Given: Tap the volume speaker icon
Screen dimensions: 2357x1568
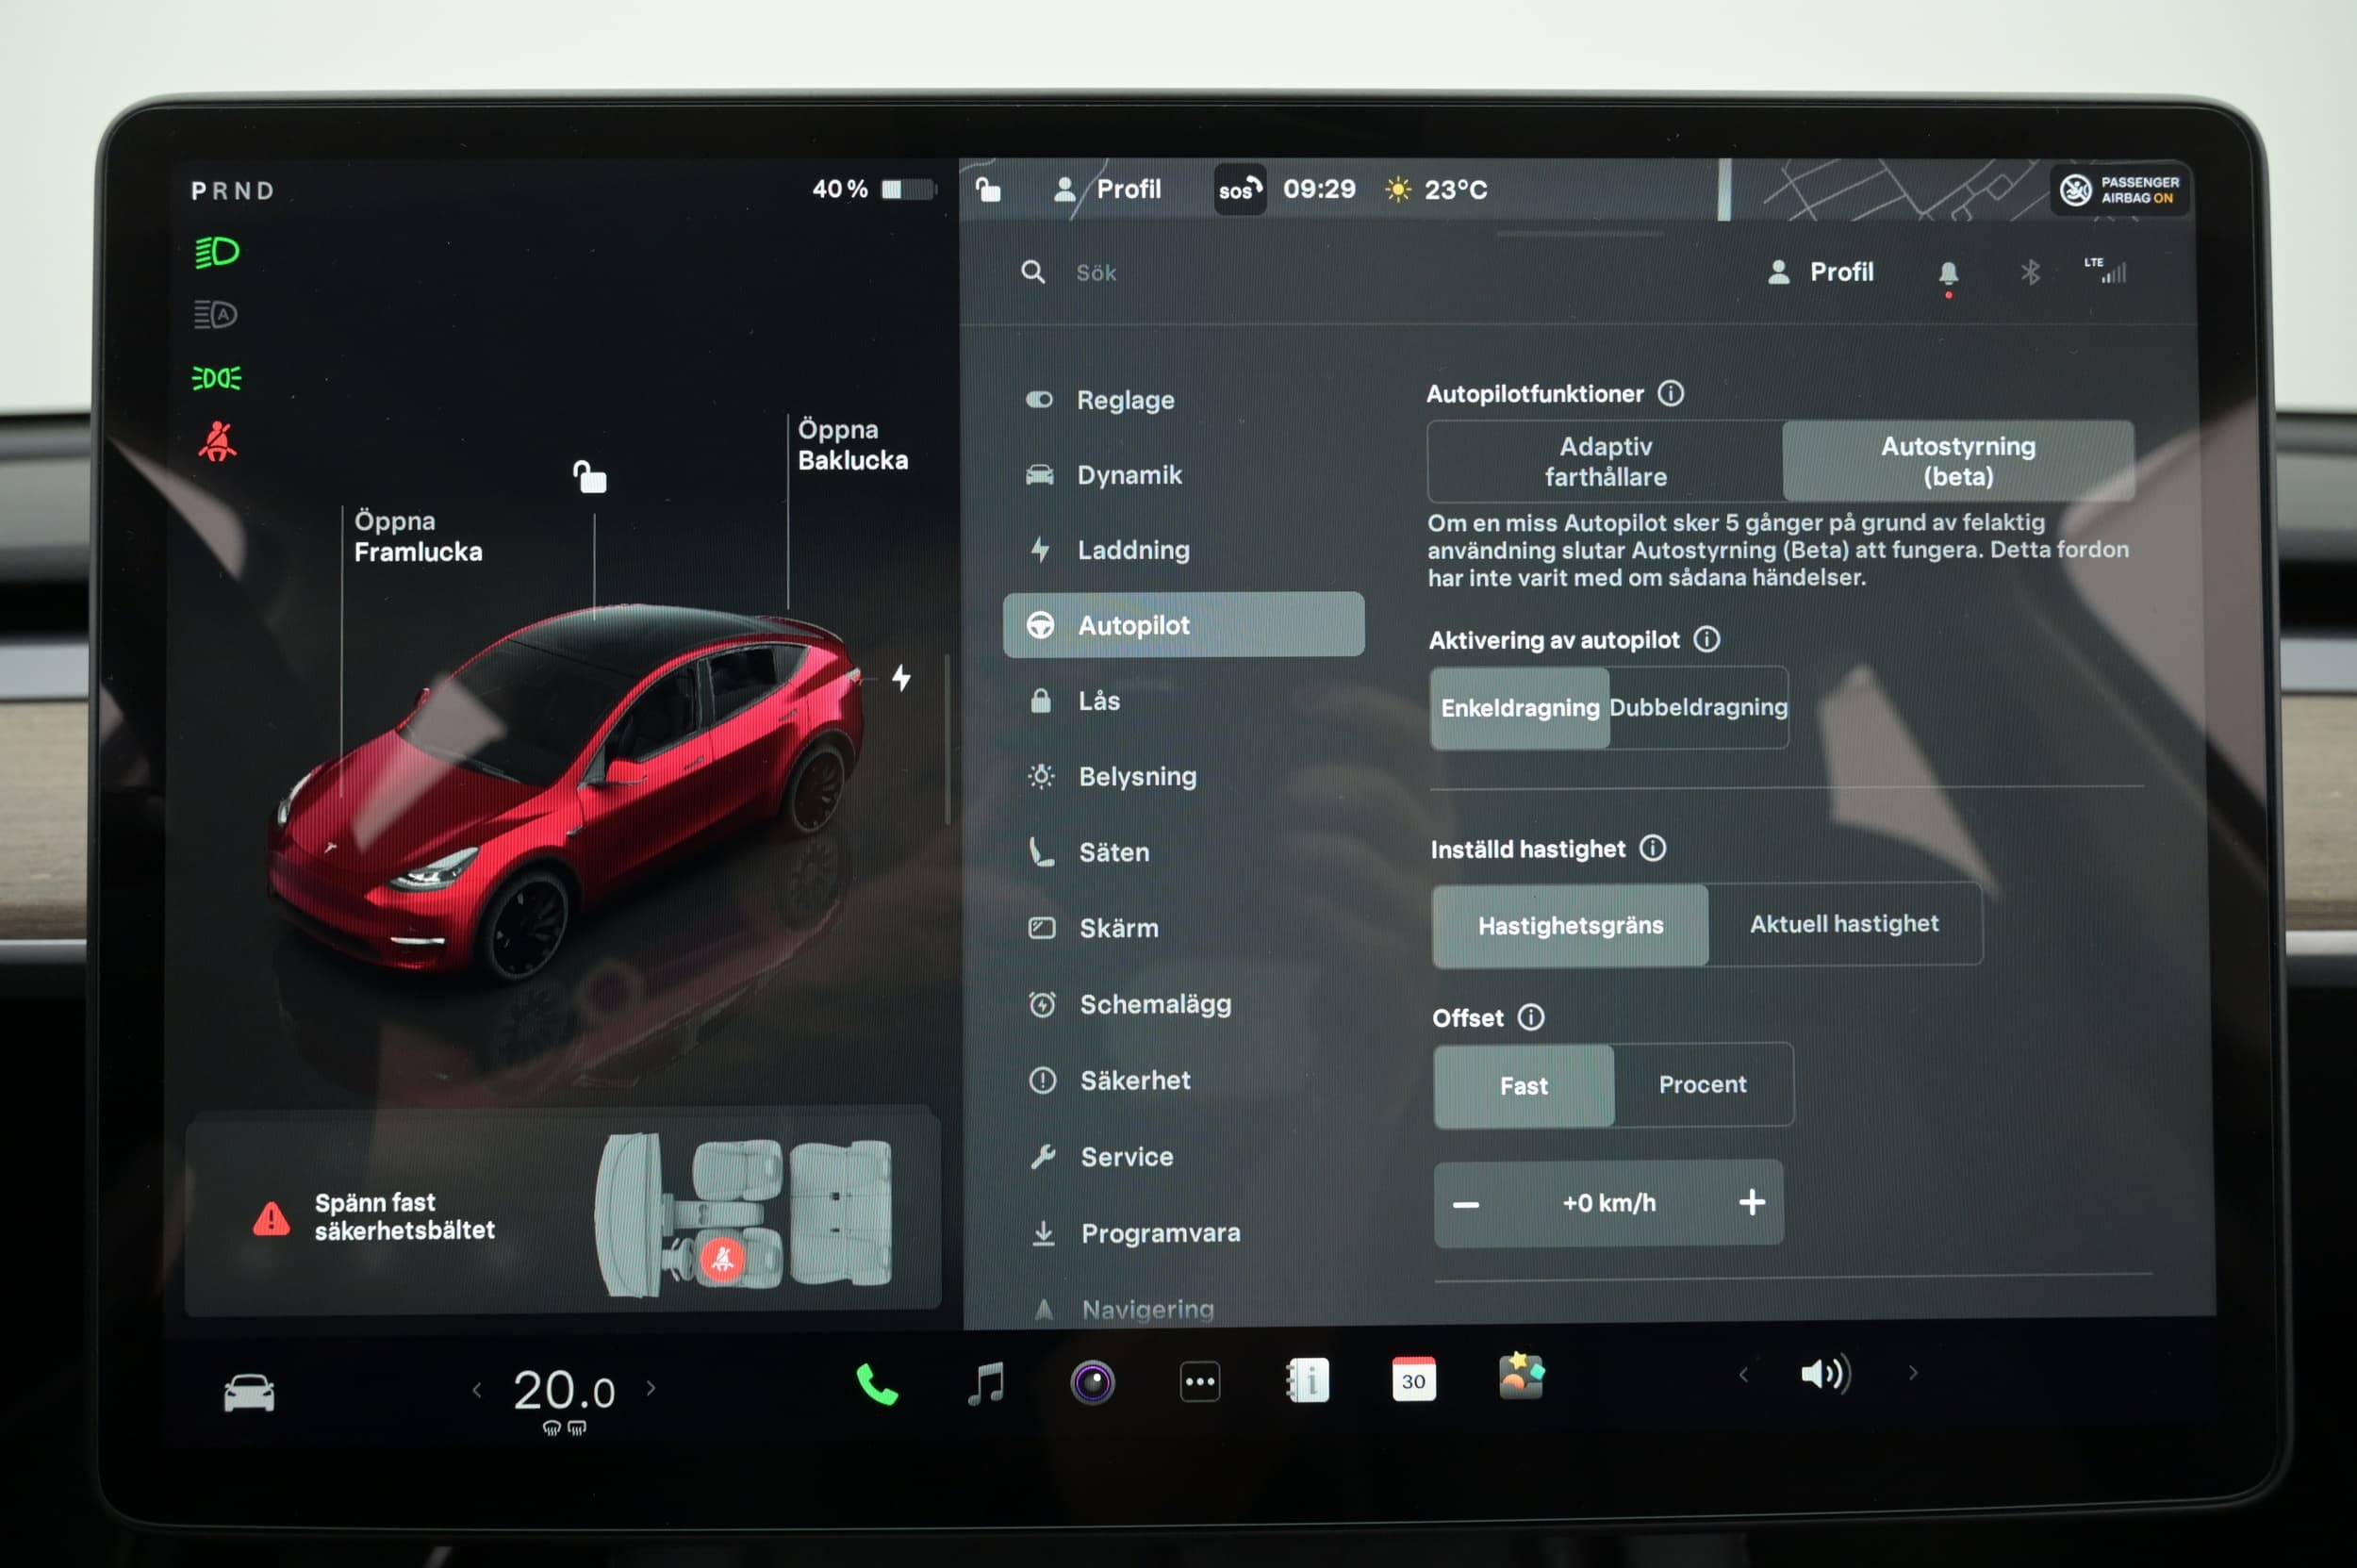Looking at the screenshot, I should (1826, 1374).
